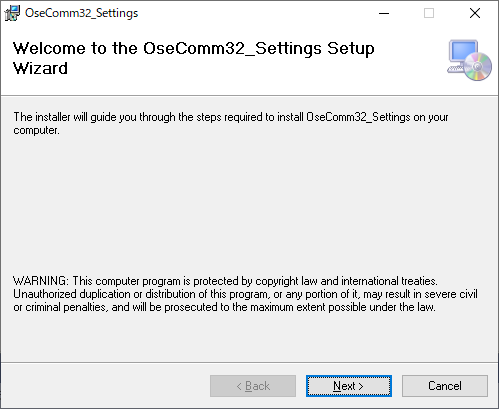Click the blue monitor in the banner image
Viewport: 499px width, 409px height.
tap(463, 52)
